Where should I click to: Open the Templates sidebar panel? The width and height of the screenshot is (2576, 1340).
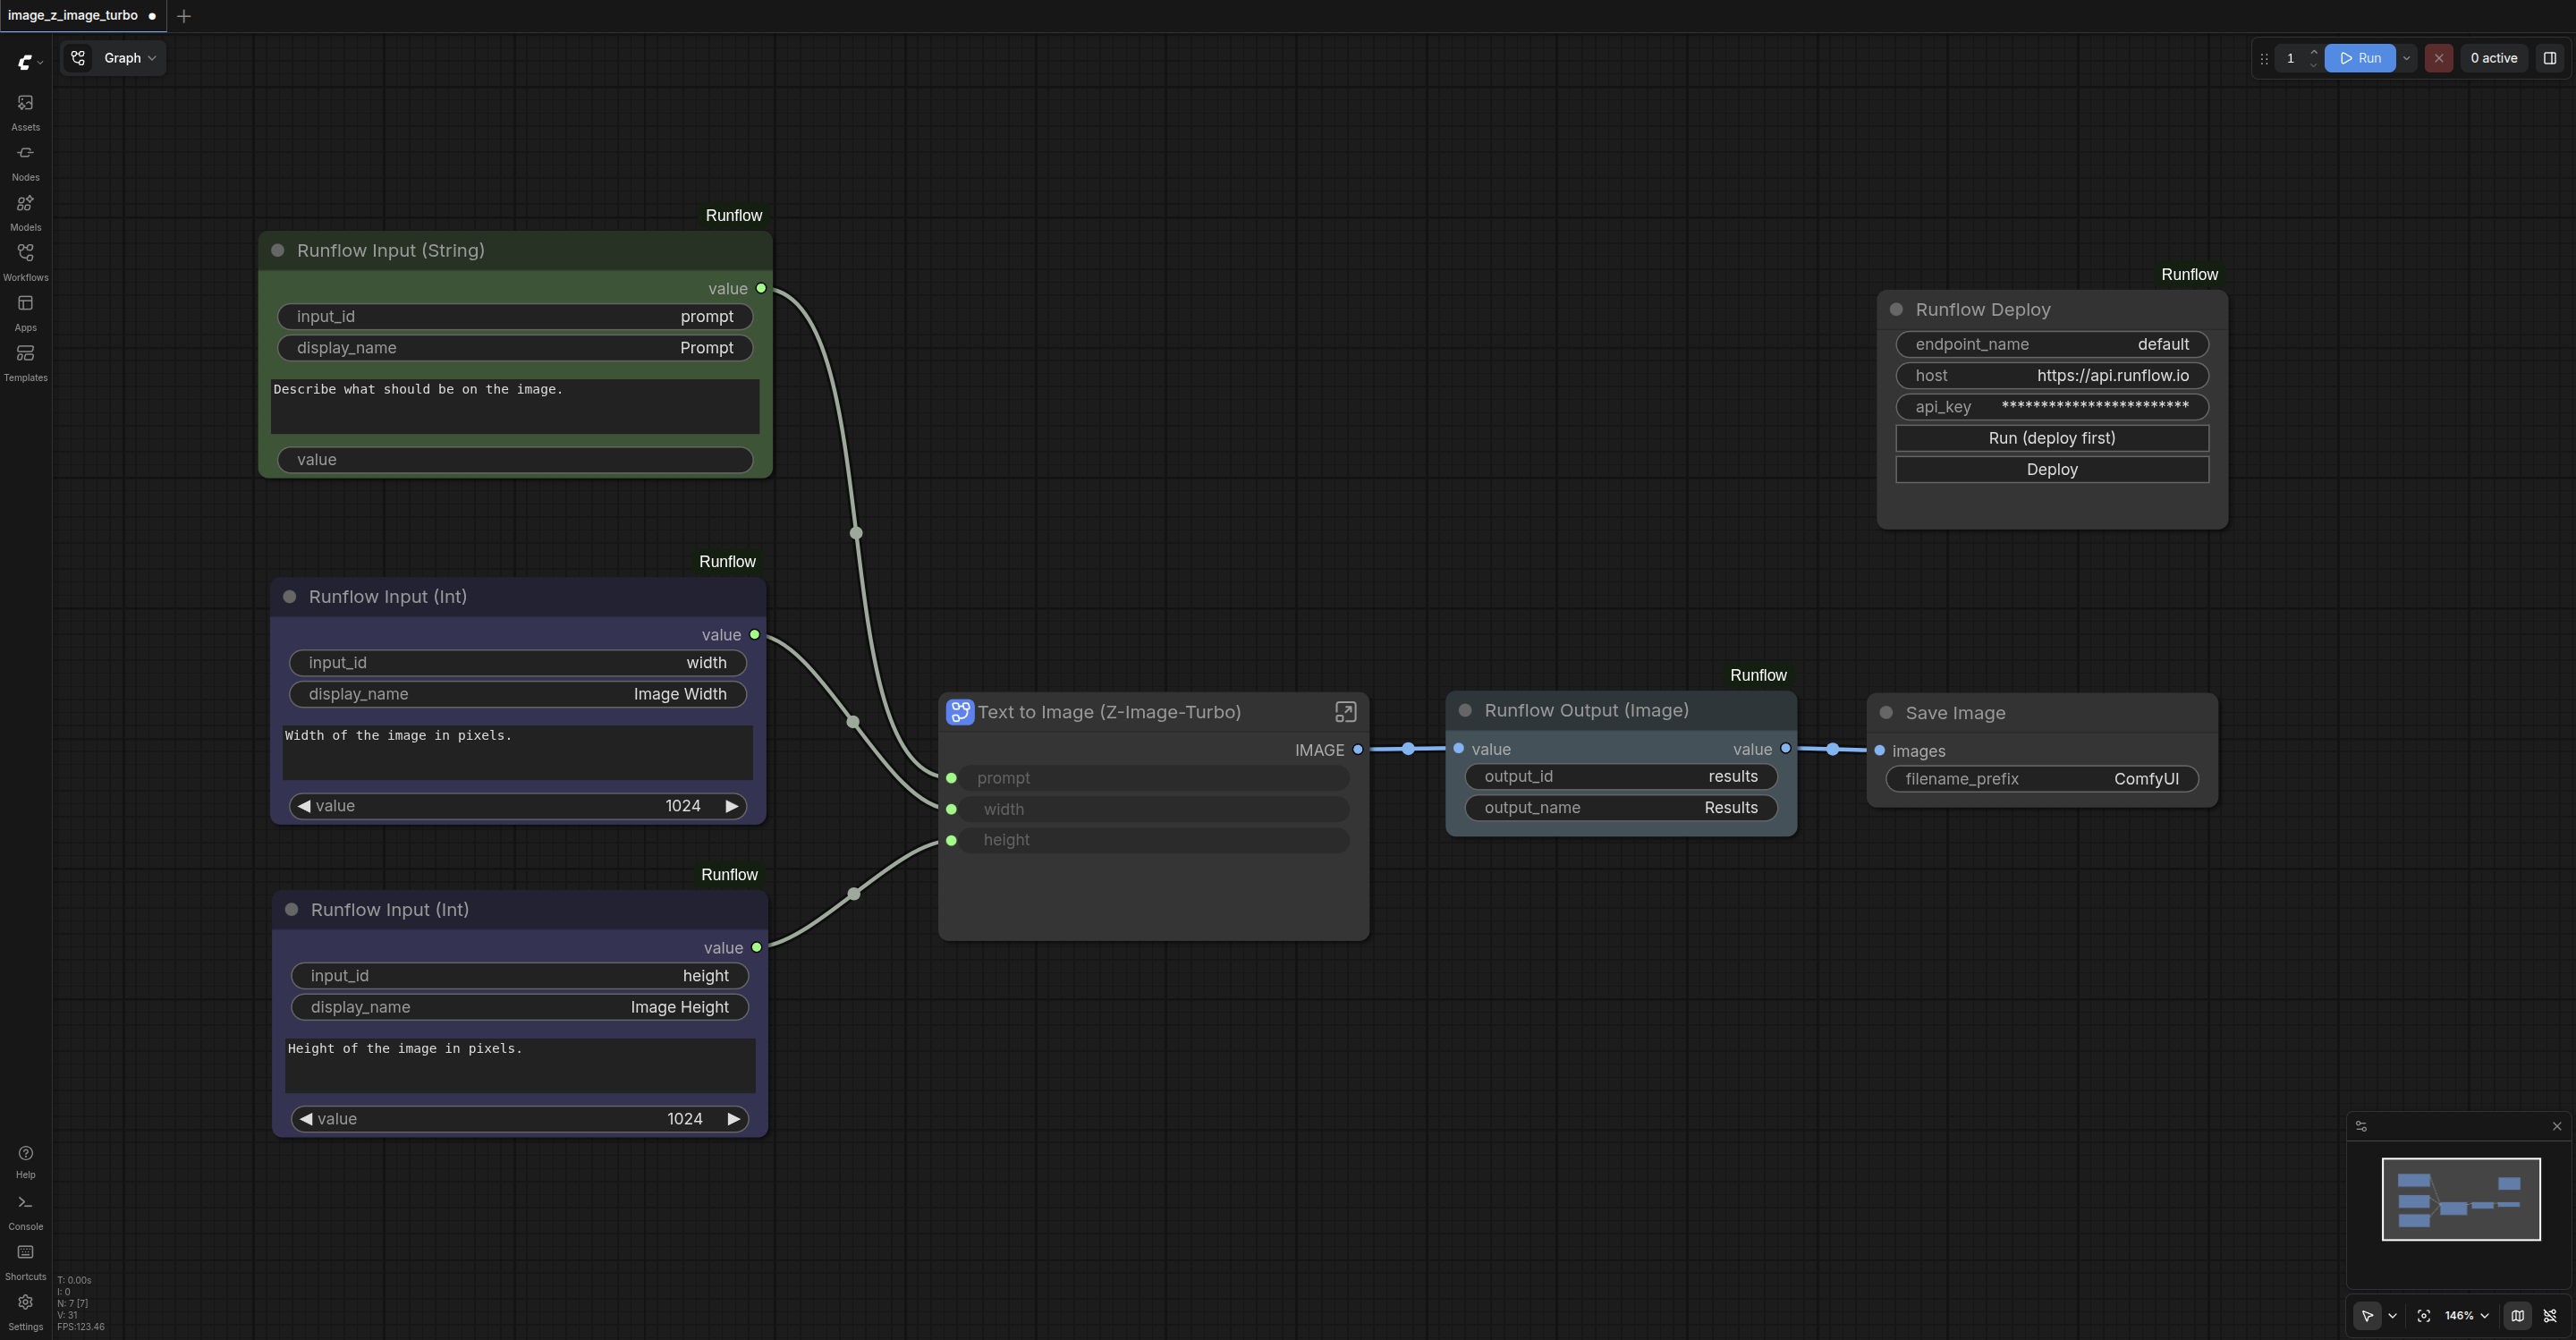click(x=25, y=362)
